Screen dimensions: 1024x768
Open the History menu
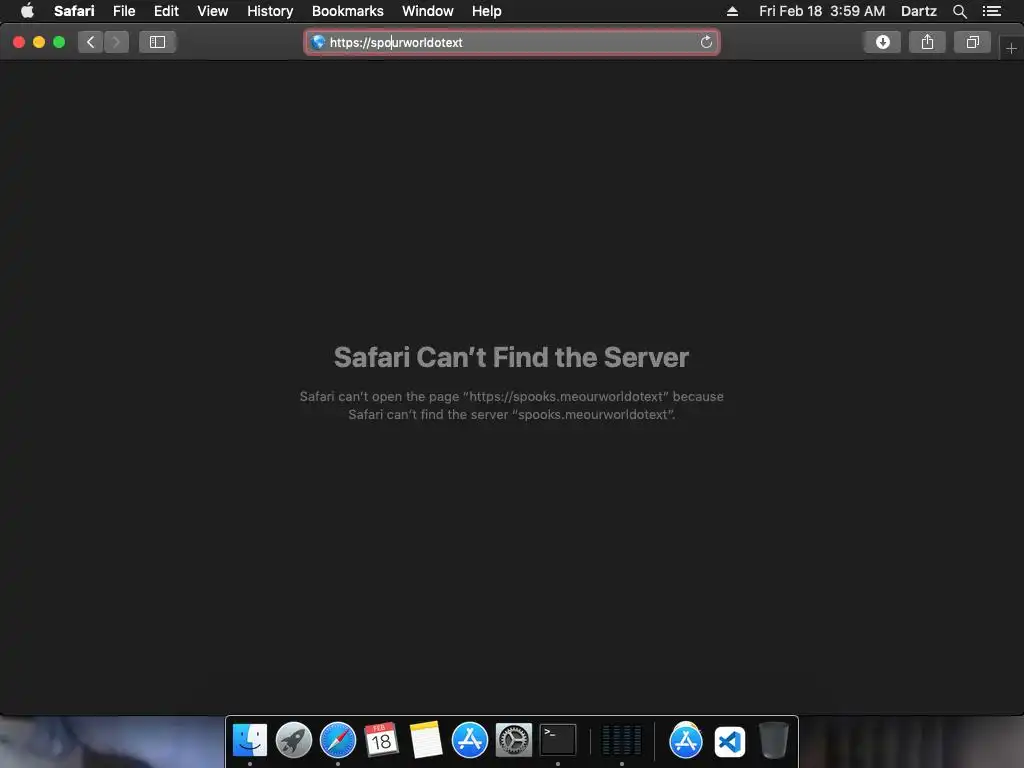pos(270,11)
